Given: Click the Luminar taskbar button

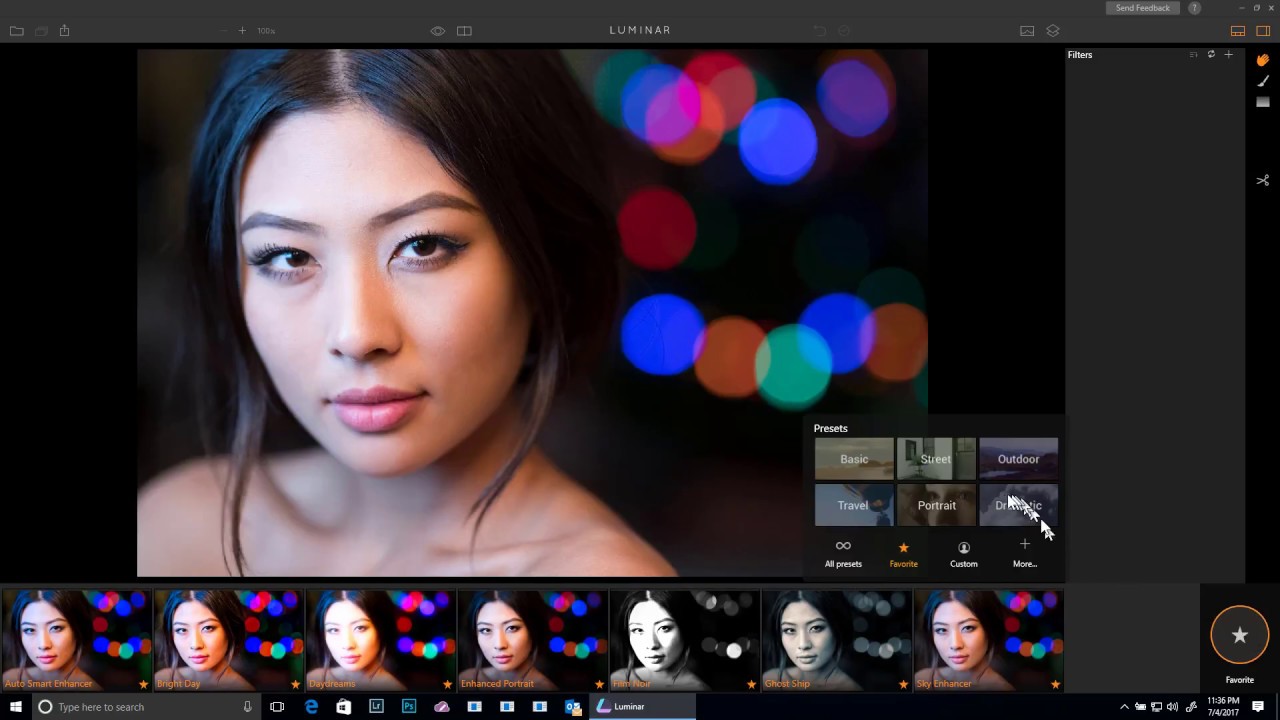Looking at the screenshot, I should (x=641, y=707).
